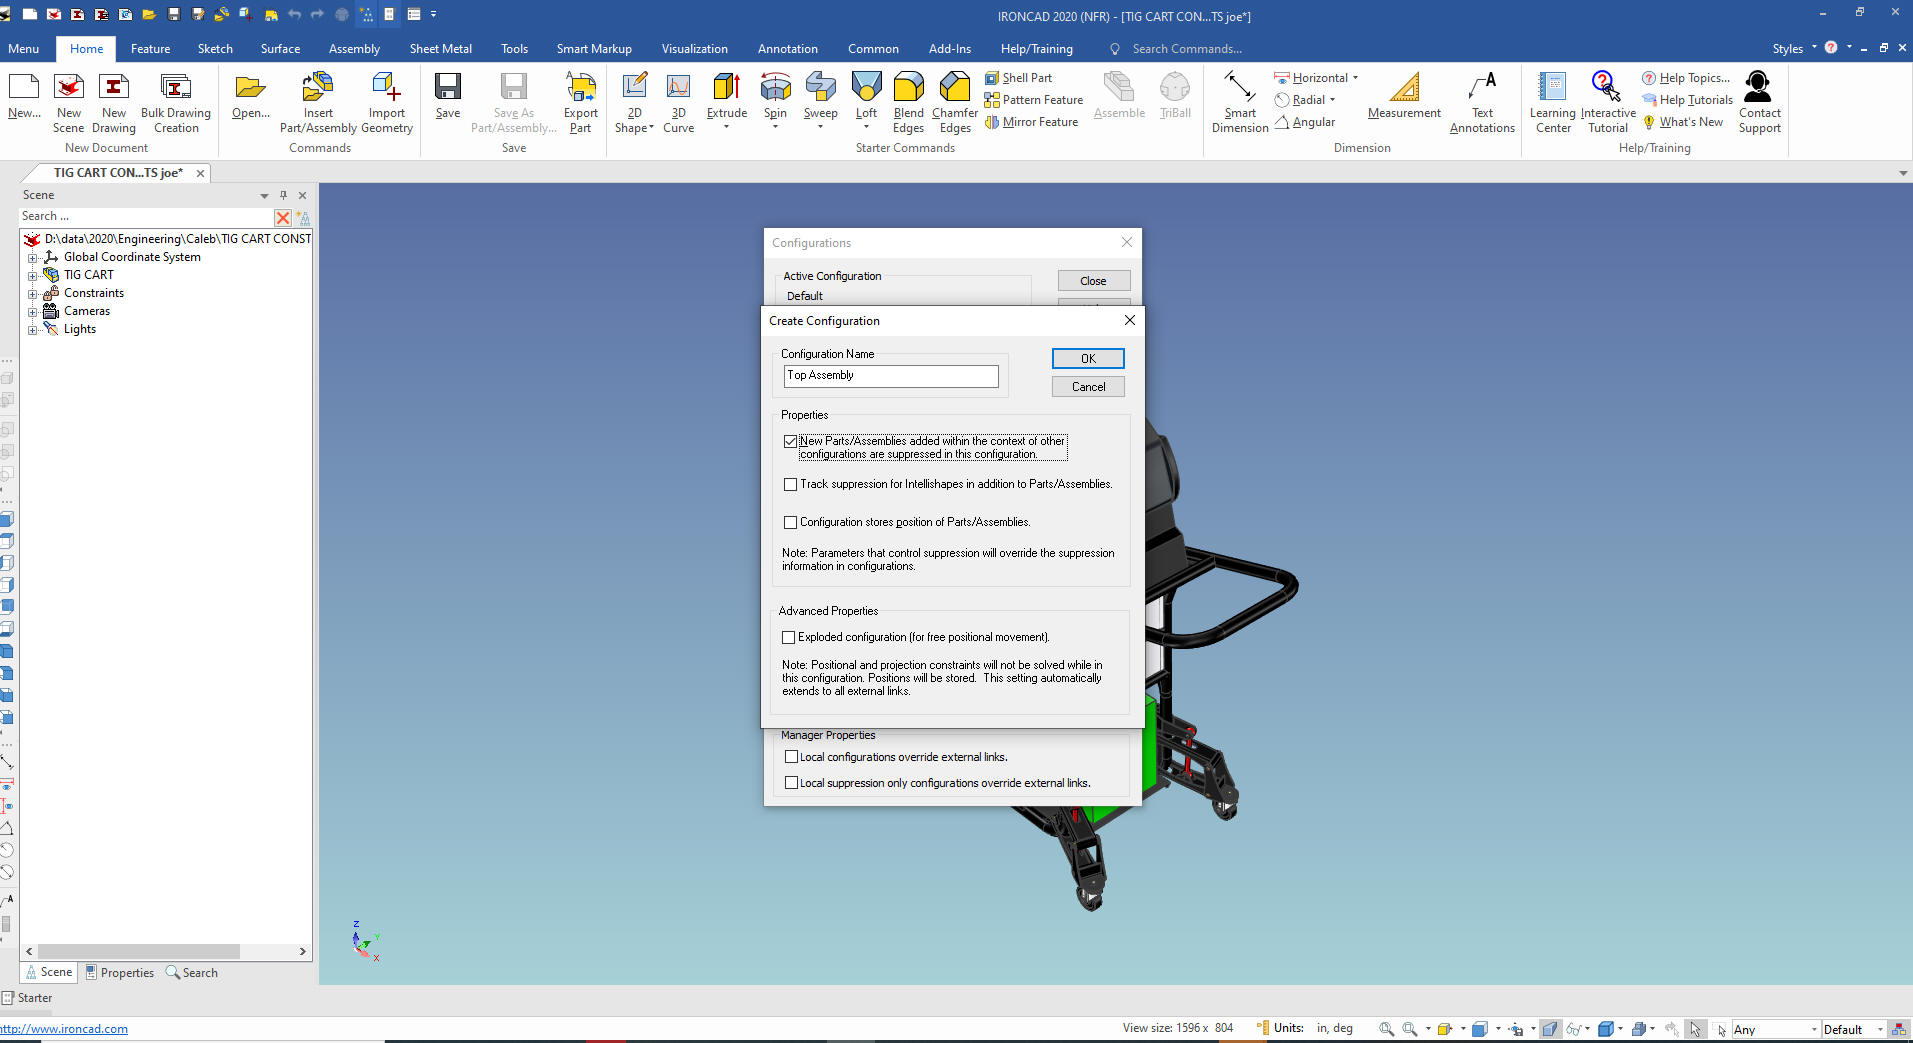The height and width of the screenshot is (1043, 1913).
Task: Check Configuration stores position of Parts/Assemblies
Action: click(x=791, y=522)
